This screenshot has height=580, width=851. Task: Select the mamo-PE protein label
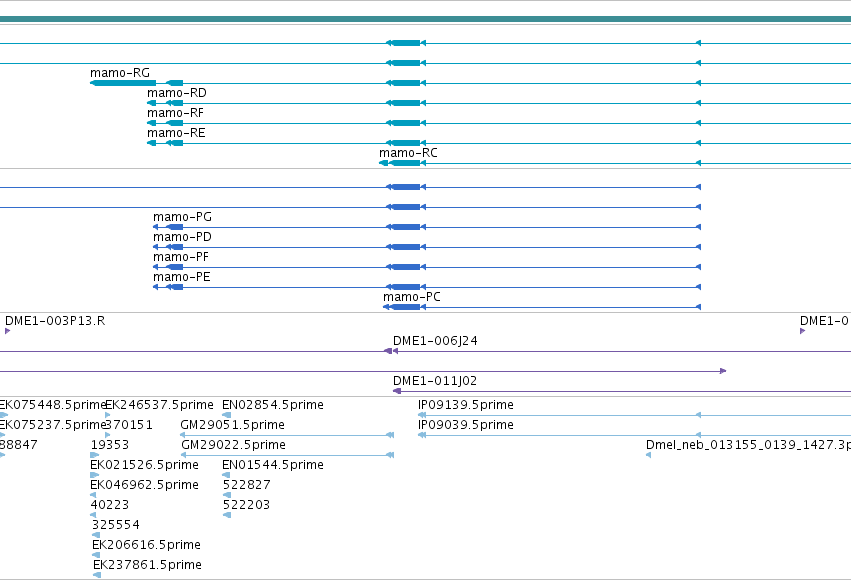(182, 277)
